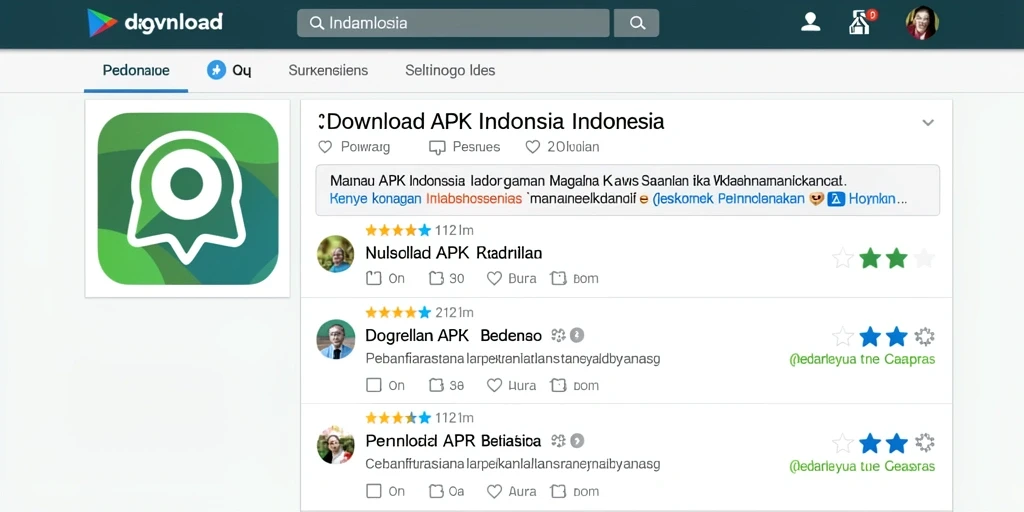Tick the On checkbox under Dogrellan APK

(373, 385)
